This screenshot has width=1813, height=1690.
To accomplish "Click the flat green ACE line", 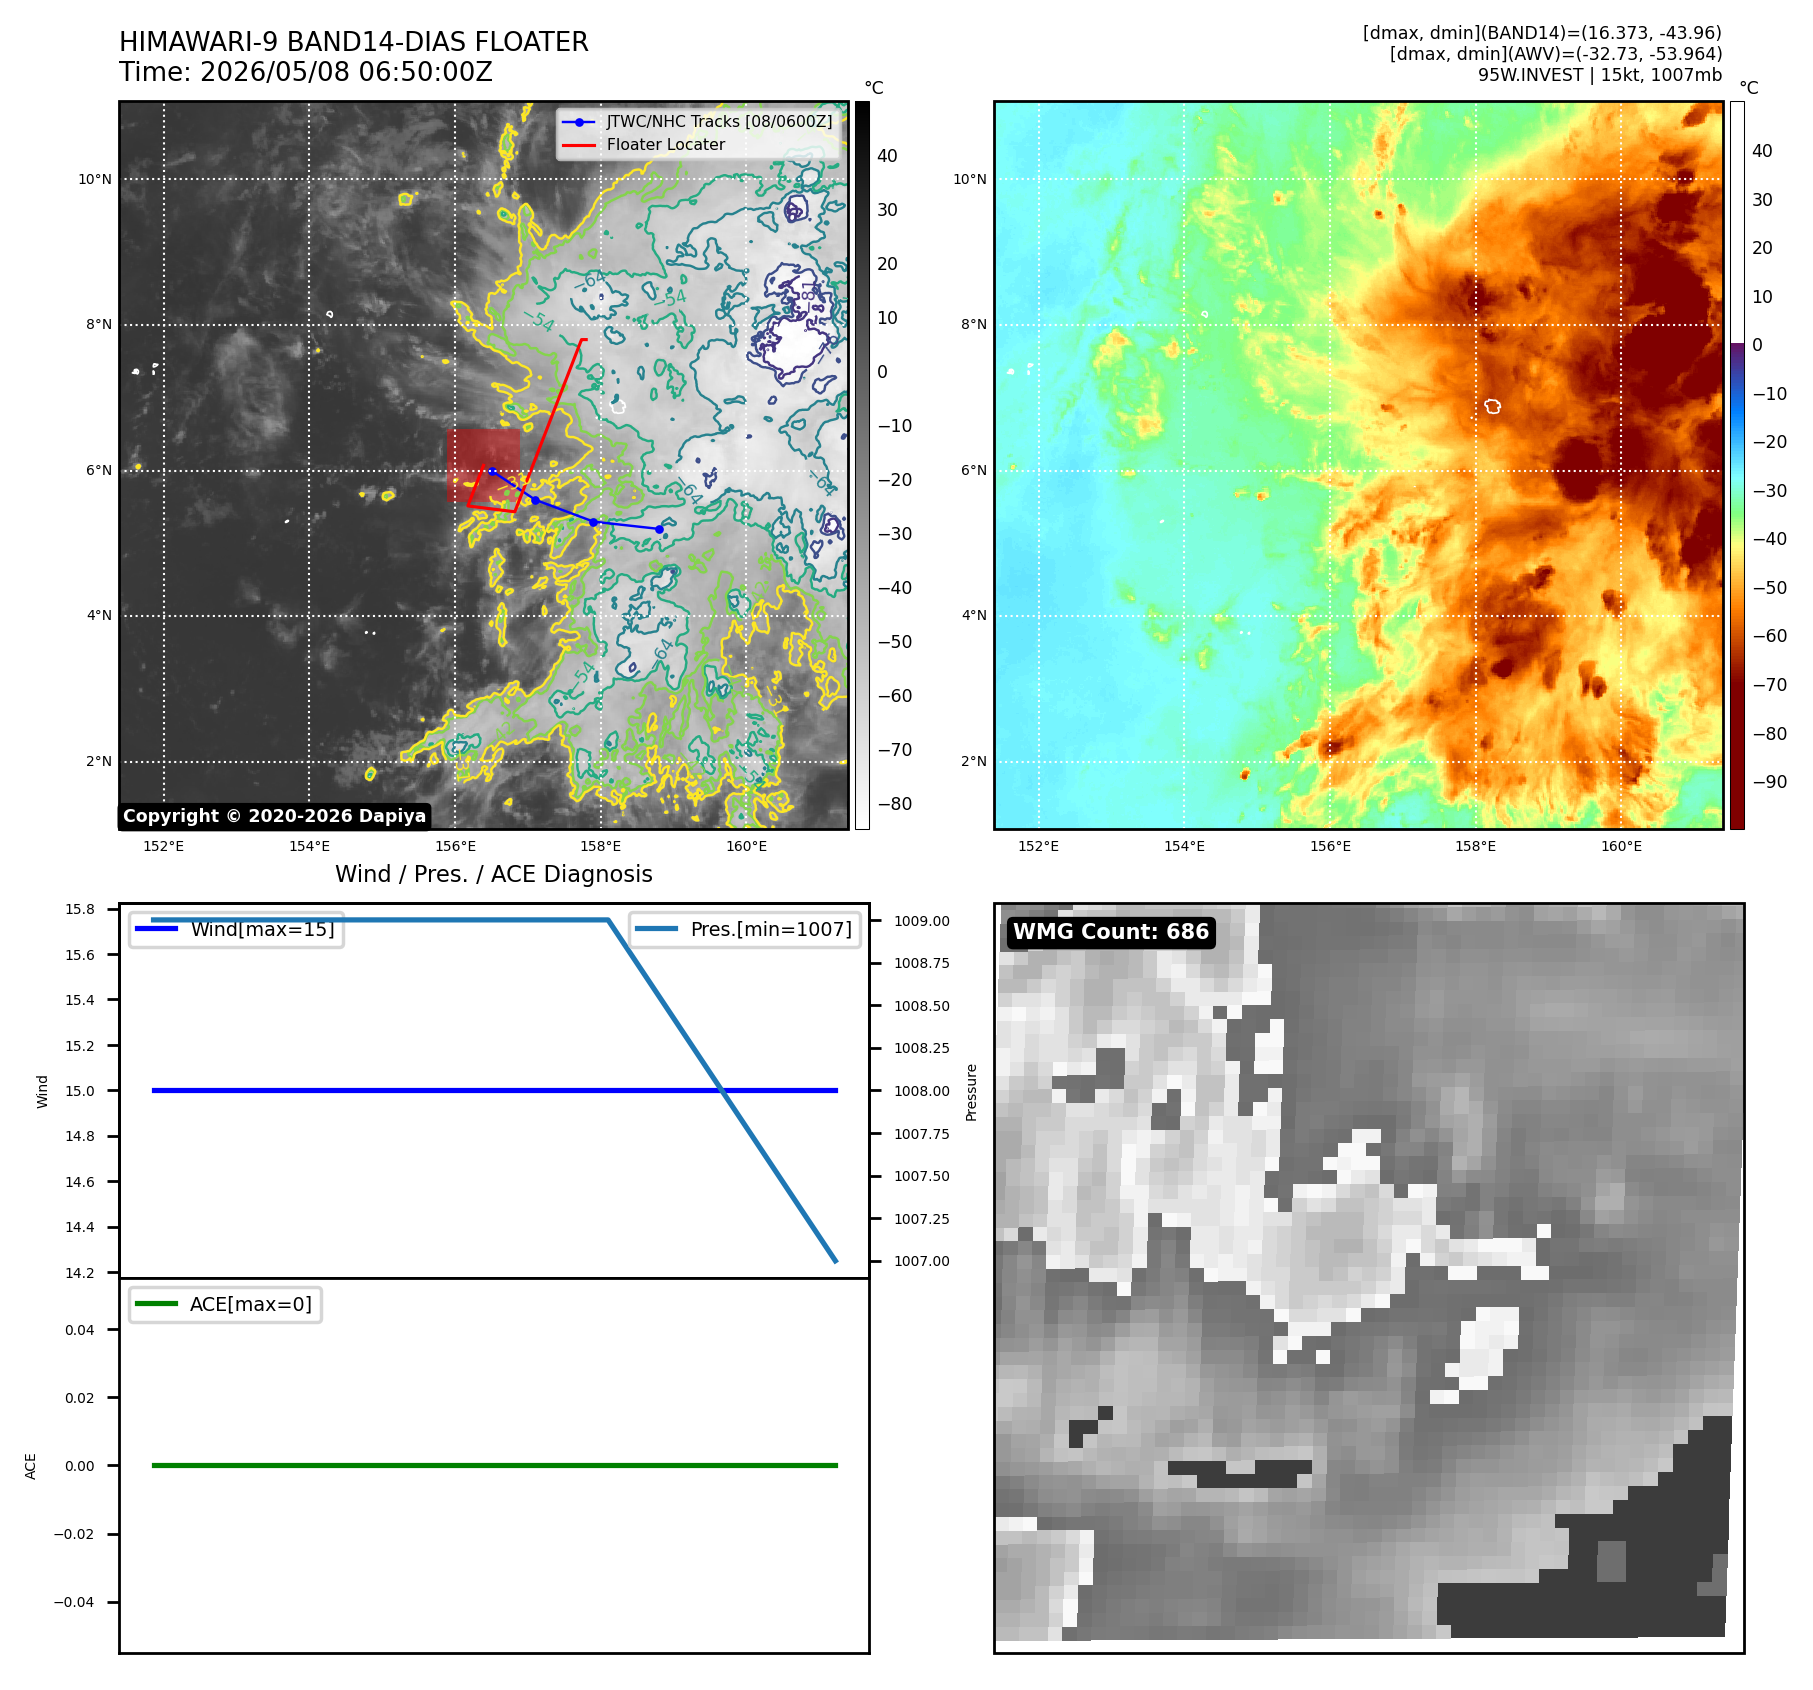I will pyautogui.click(x=495, y=1465).
